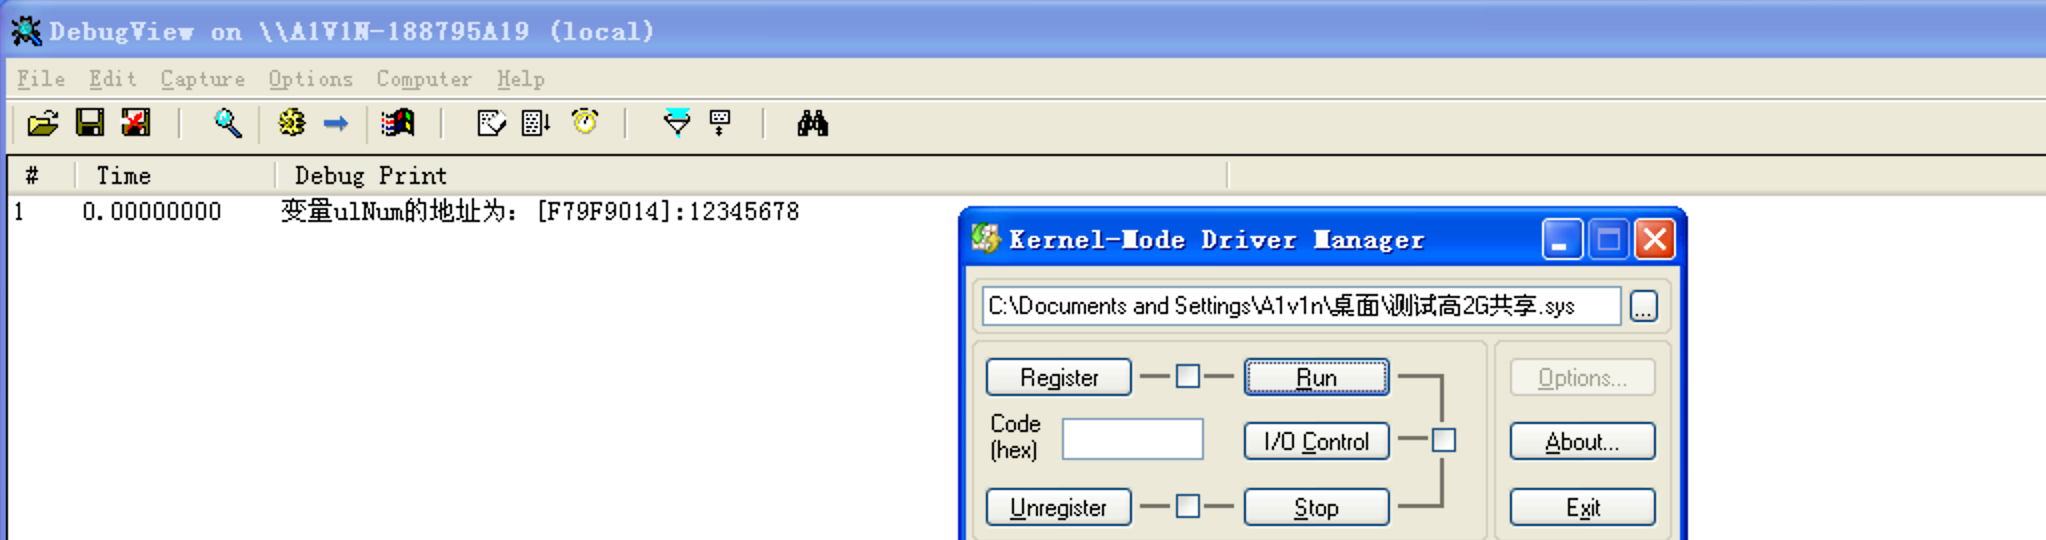The width and height of the screenshot is (2046, 540).
Task: Toggle the checkbox between Register and Run
Action: click(x=1188, y=376)
